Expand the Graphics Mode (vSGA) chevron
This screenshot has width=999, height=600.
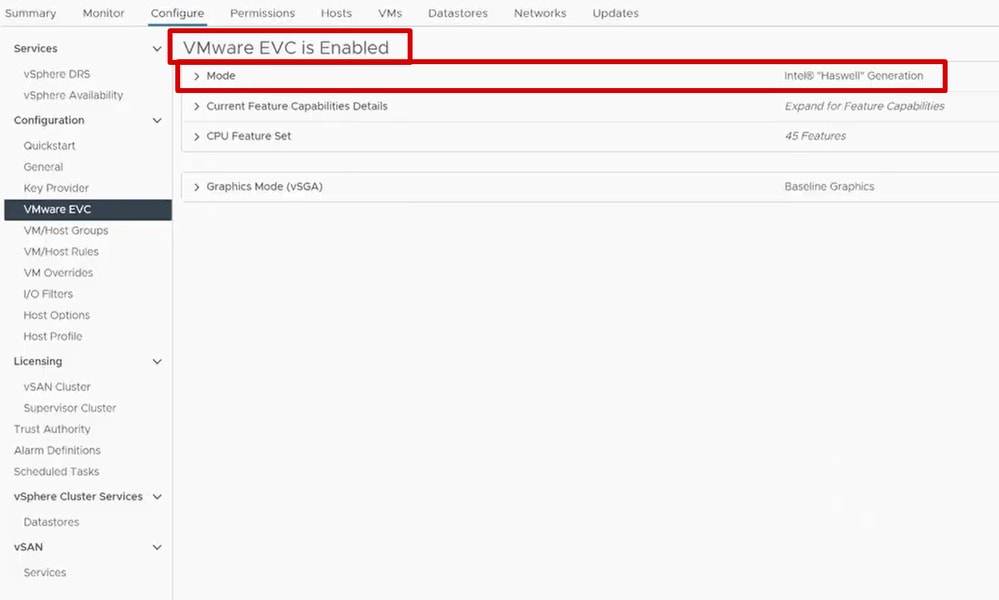(196, 187)
